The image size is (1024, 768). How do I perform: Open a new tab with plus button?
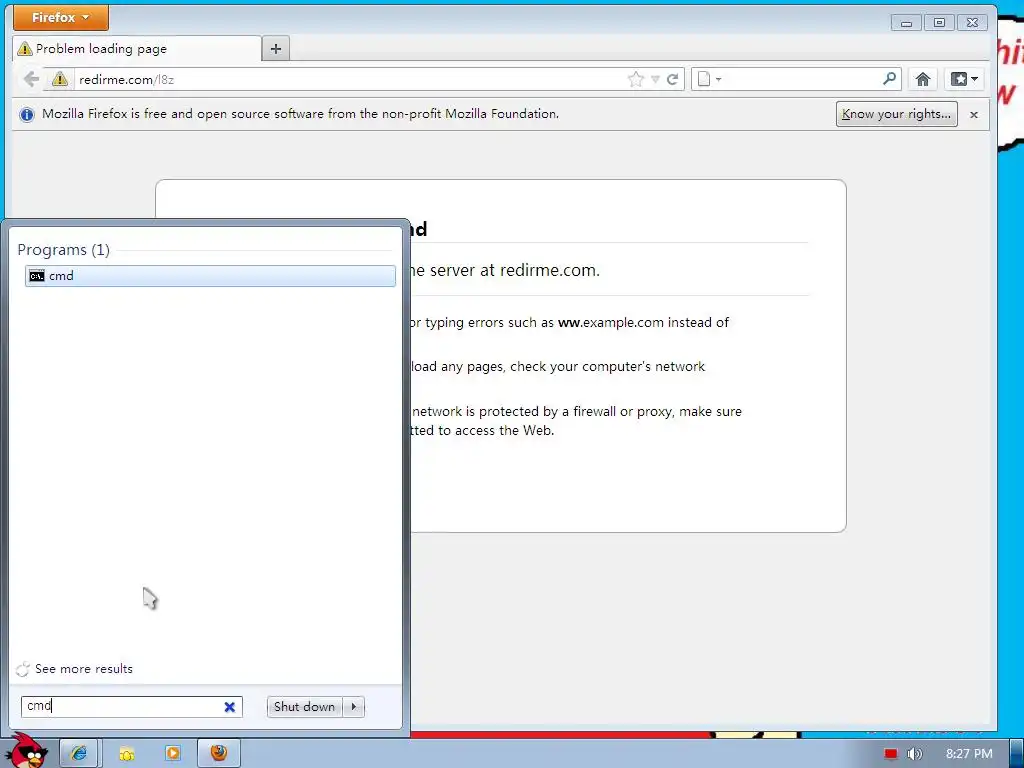click(276, 48)
